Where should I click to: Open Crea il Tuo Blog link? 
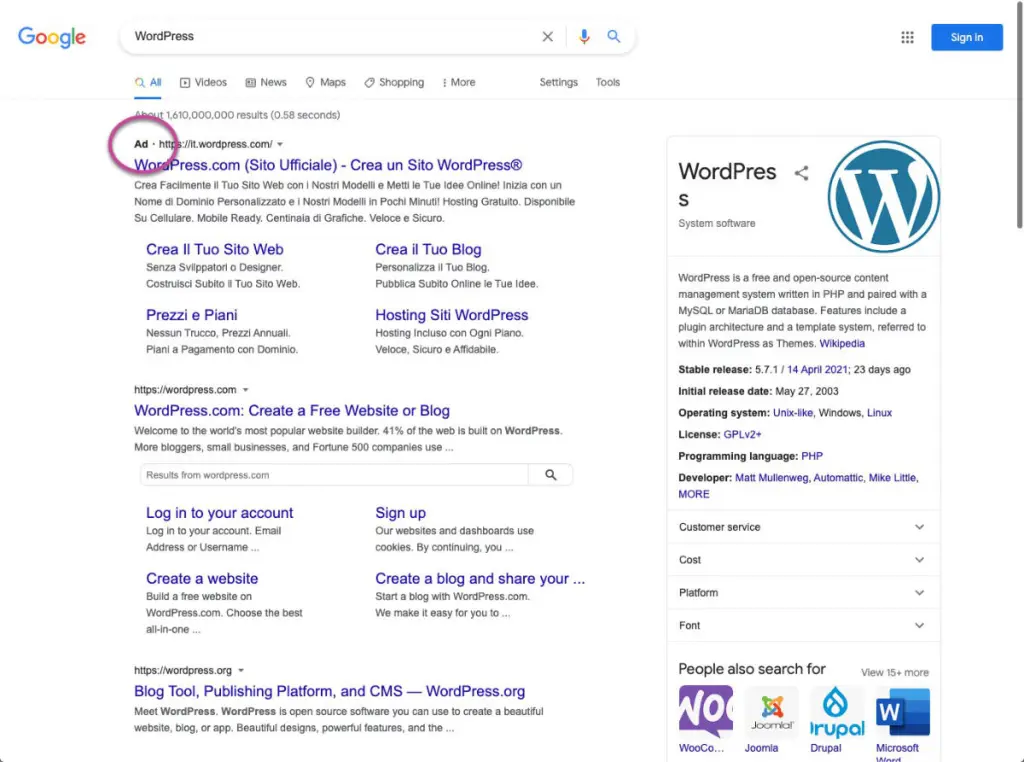[x=428, y=249]
